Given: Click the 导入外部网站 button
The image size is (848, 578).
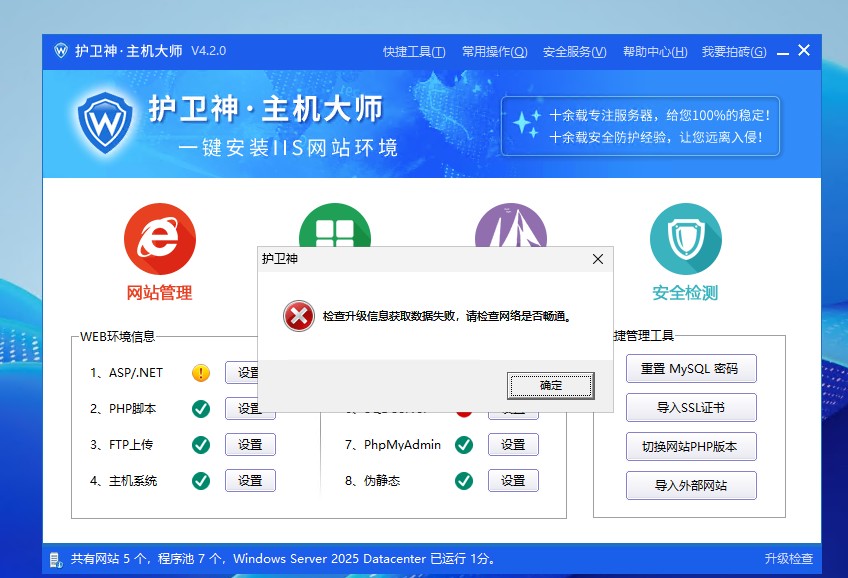Looking at the screenshot, I should pyautogui.click(x=690, y=486).
